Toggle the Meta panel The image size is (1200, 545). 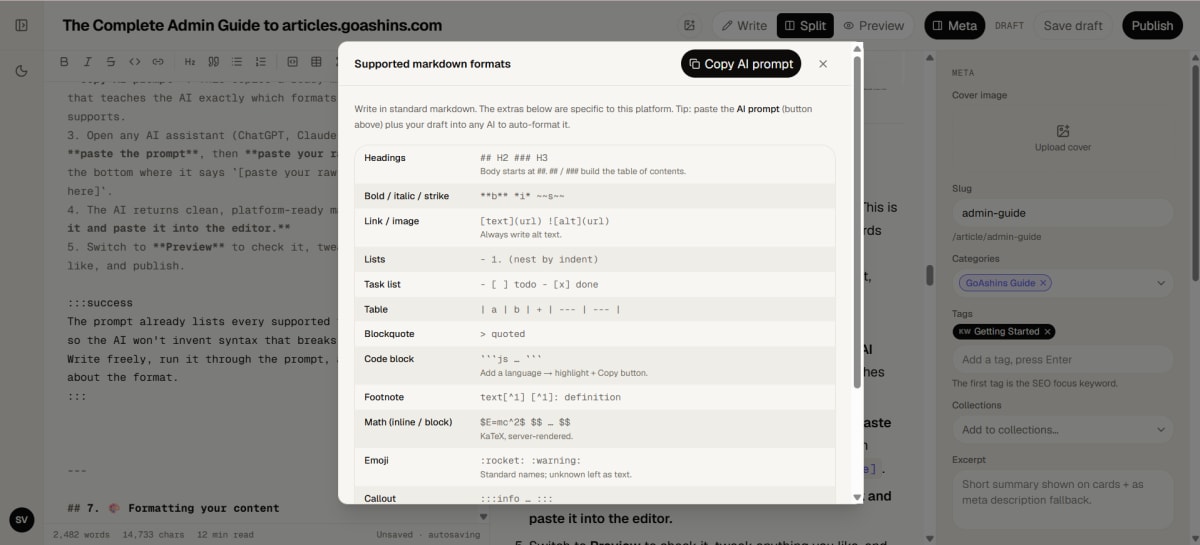tap(954, 25)
